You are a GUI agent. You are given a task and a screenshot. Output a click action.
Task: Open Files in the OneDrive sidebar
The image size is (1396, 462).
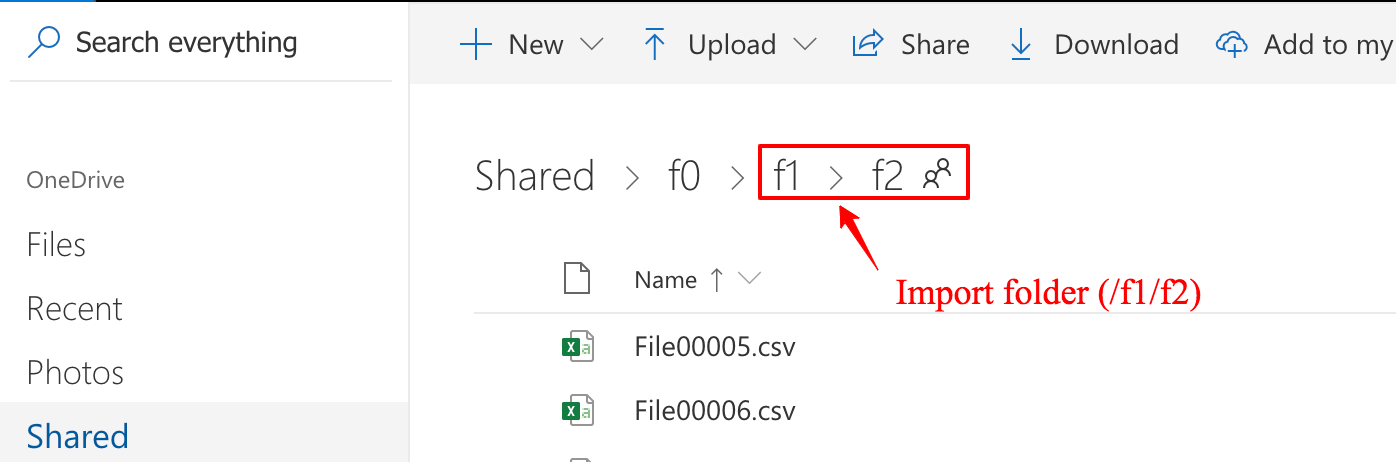click(56, 245)
